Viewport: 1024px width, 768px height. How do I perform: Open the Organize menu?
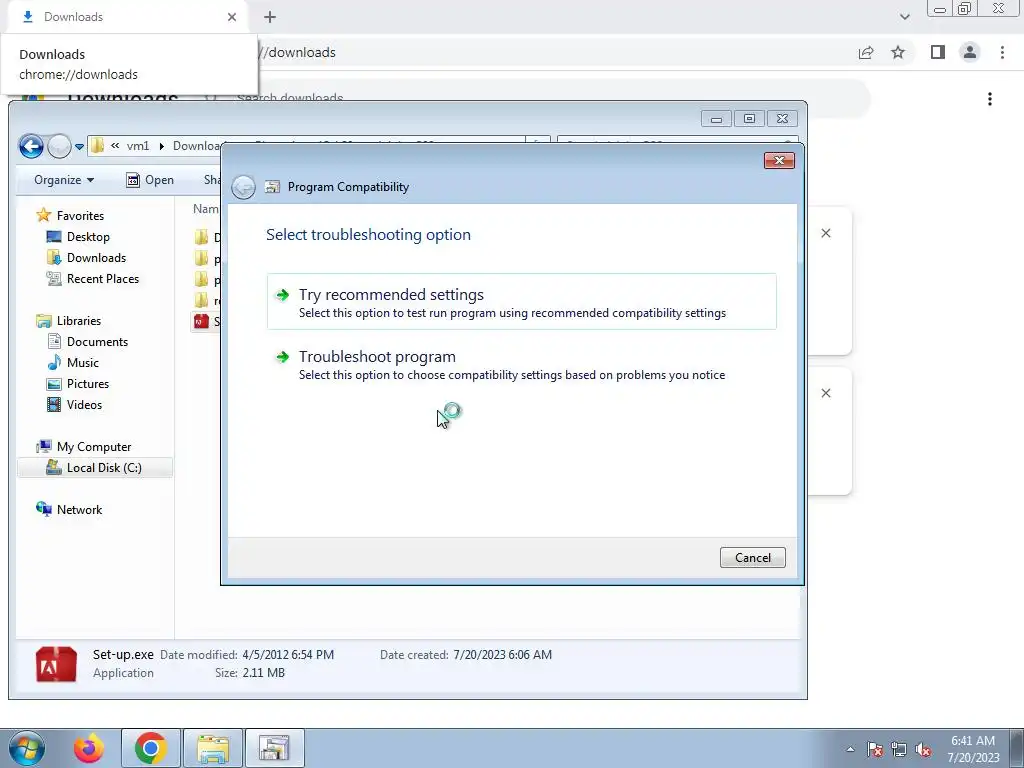point(64,180)
